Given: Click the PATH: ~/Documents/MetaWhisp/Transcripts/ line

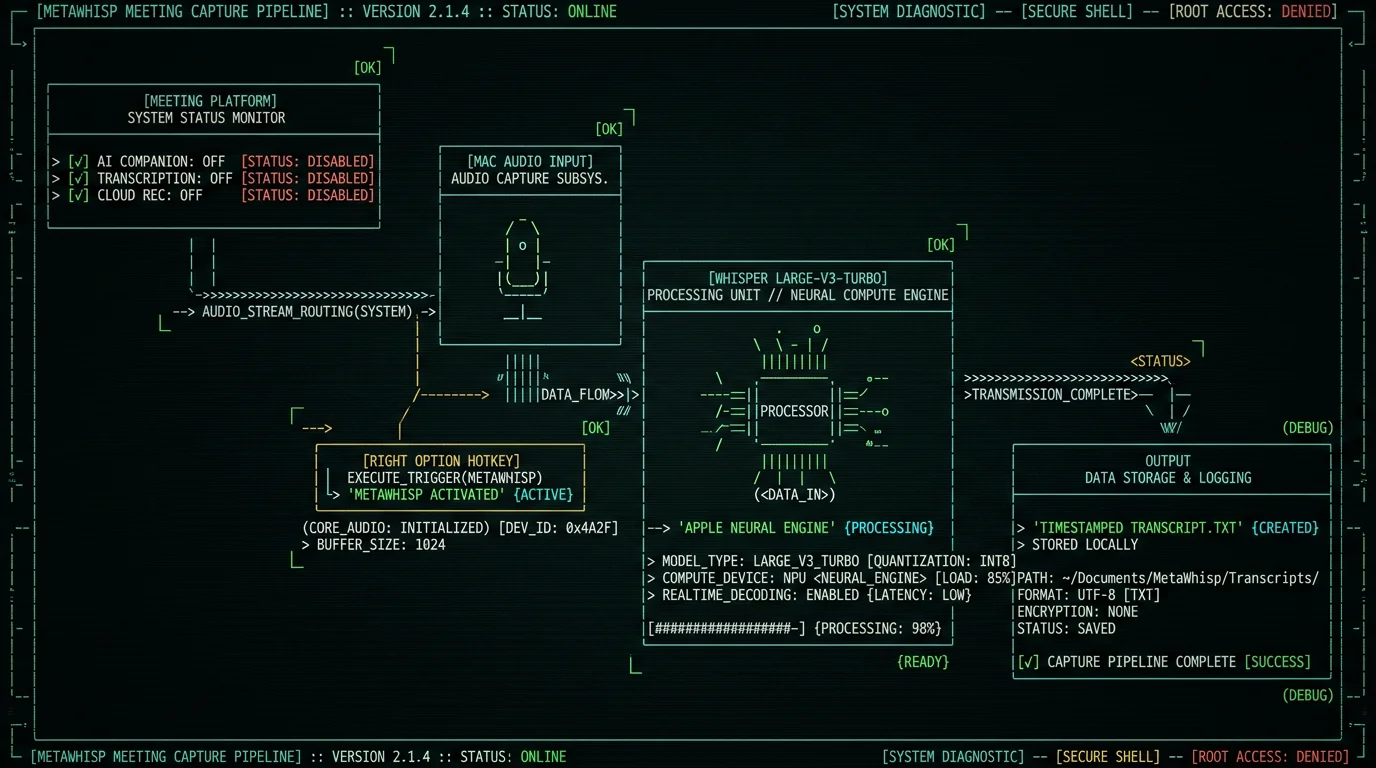Looking at the screenshot, I should (1168, 578).
